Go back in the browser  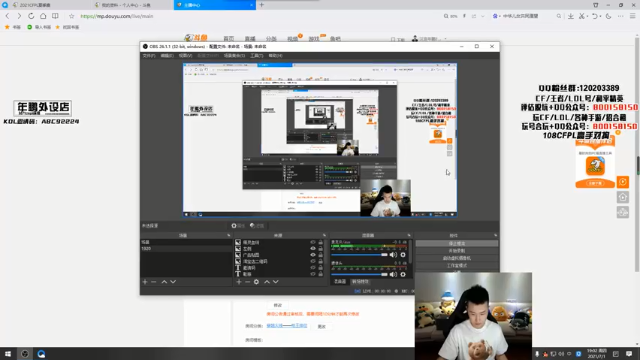[7, 16]
